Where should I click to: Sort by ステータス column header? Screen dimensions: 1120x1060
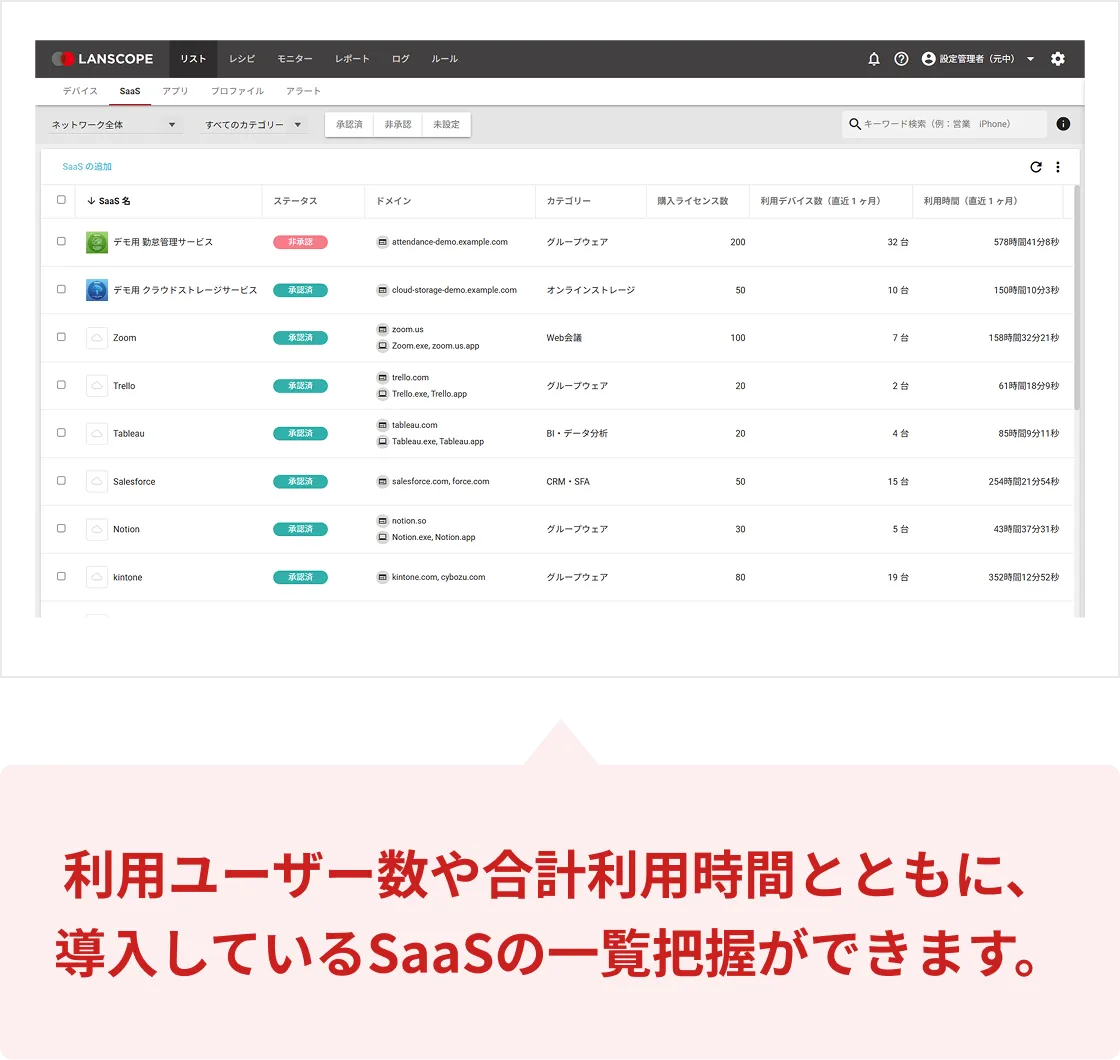point(295,201)
